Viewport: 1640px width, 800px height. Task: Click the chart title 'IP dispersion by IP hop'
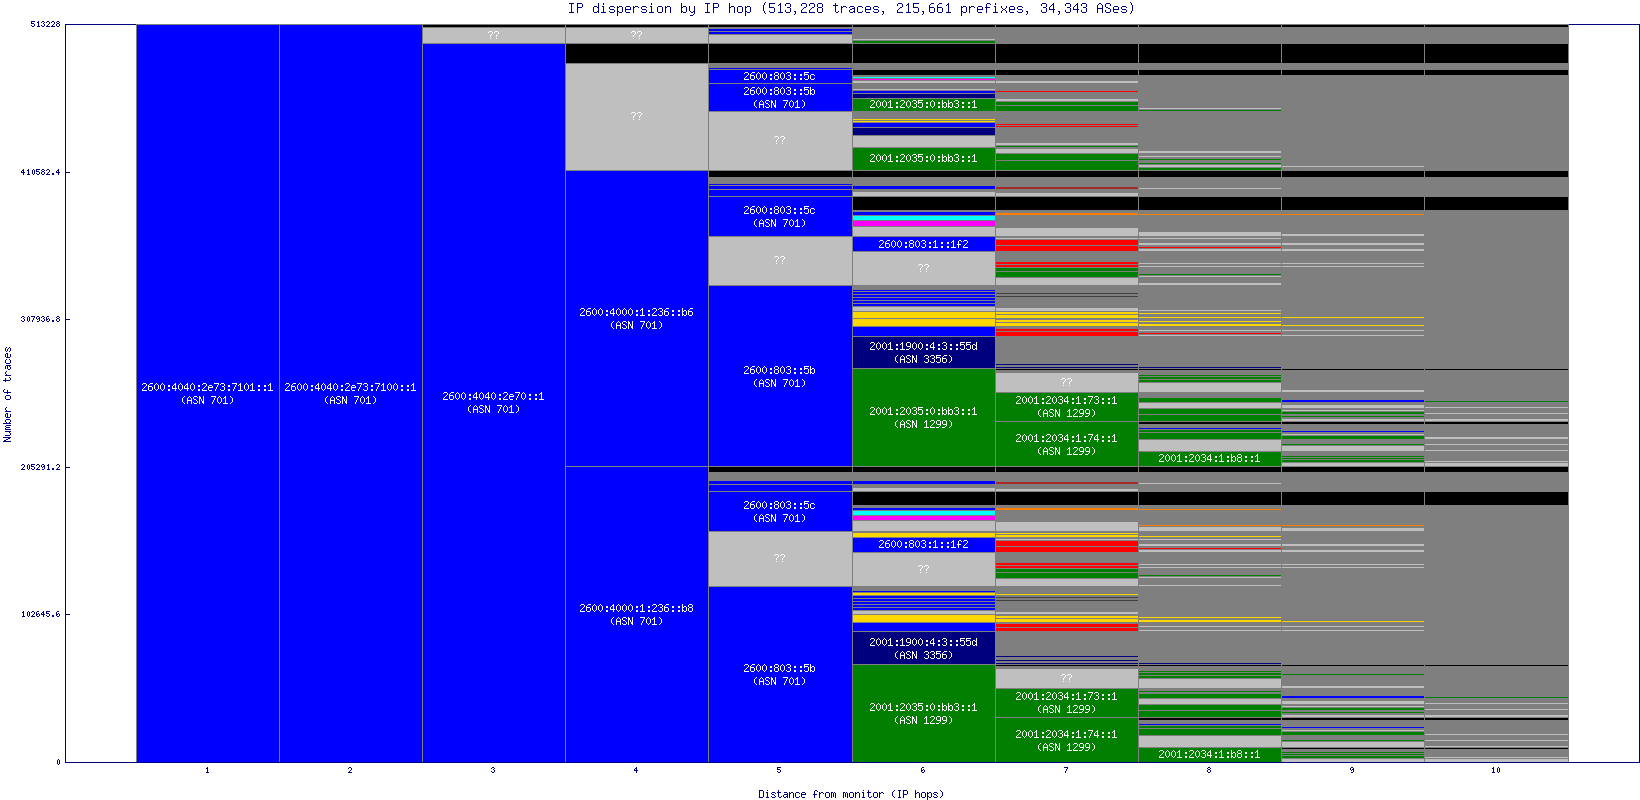660,9
